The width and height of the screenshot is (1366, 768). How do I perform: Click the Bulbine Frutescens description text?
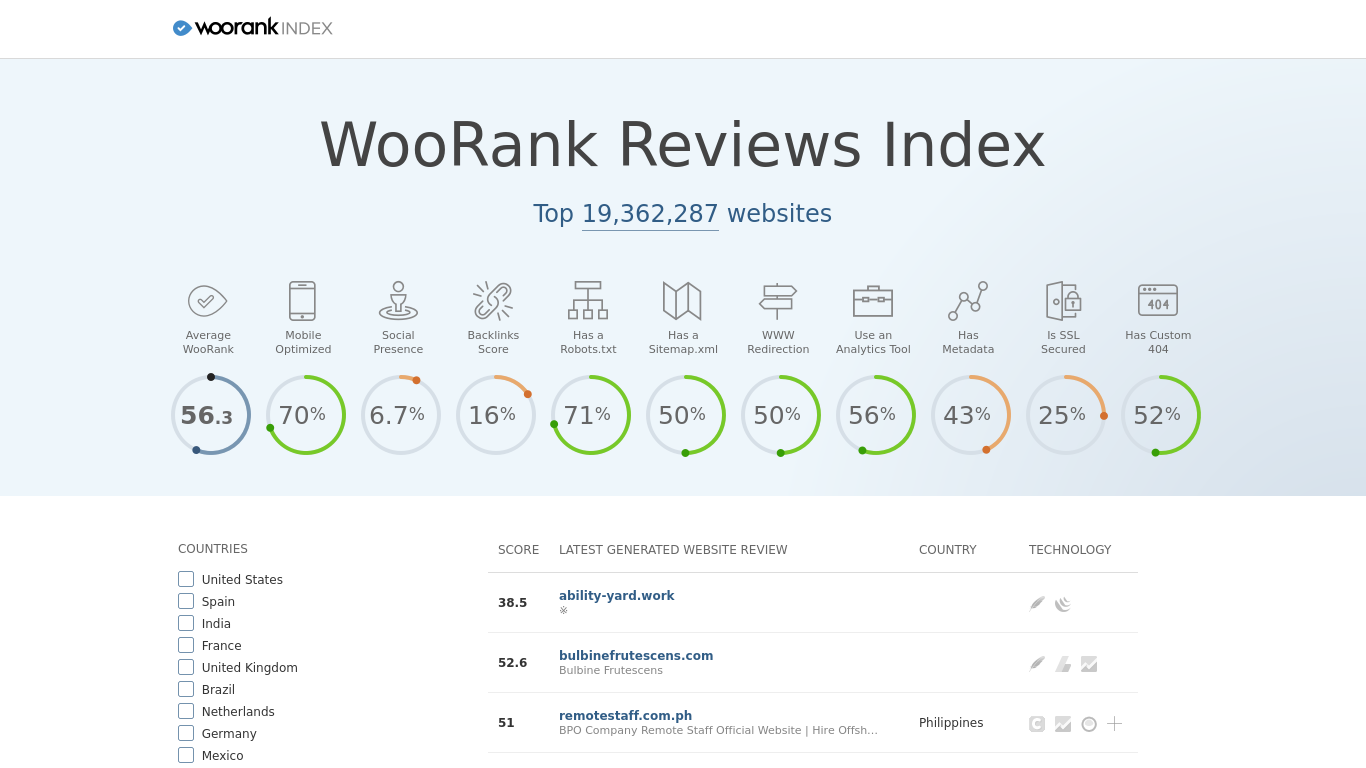(x=611, y=670)
